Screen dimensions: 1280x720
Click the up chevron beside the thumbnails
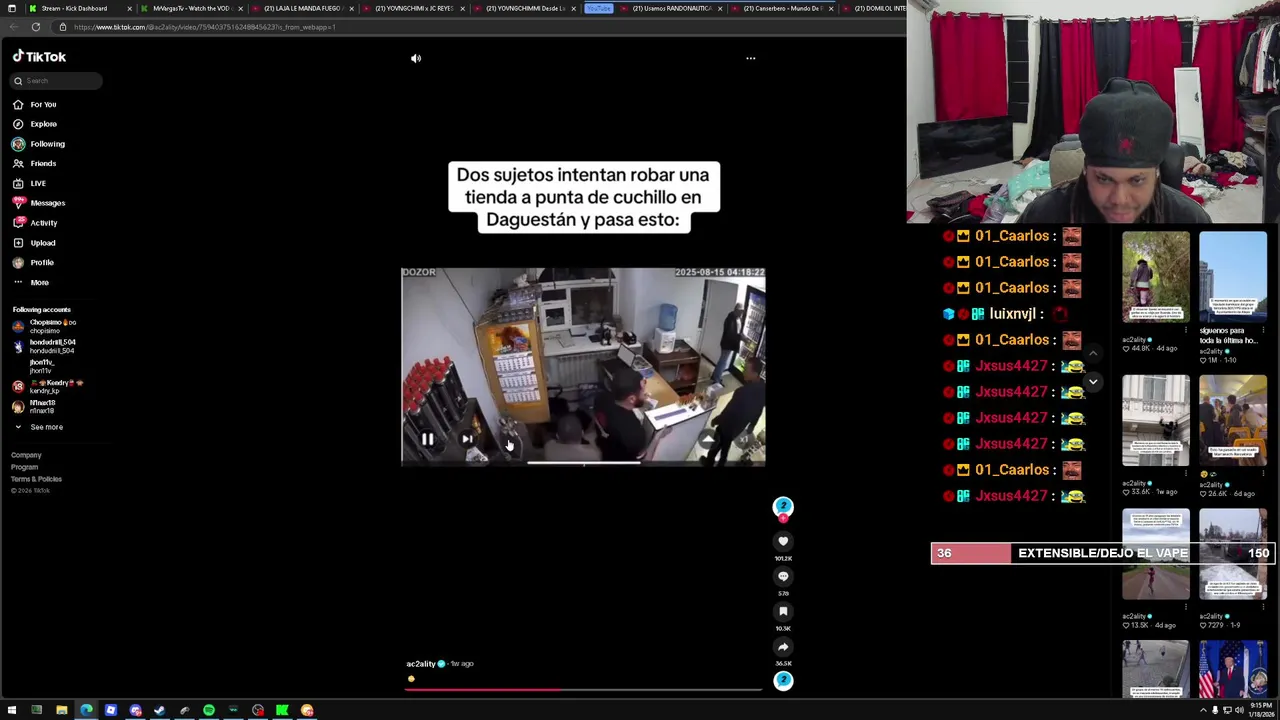[1093, 353]
